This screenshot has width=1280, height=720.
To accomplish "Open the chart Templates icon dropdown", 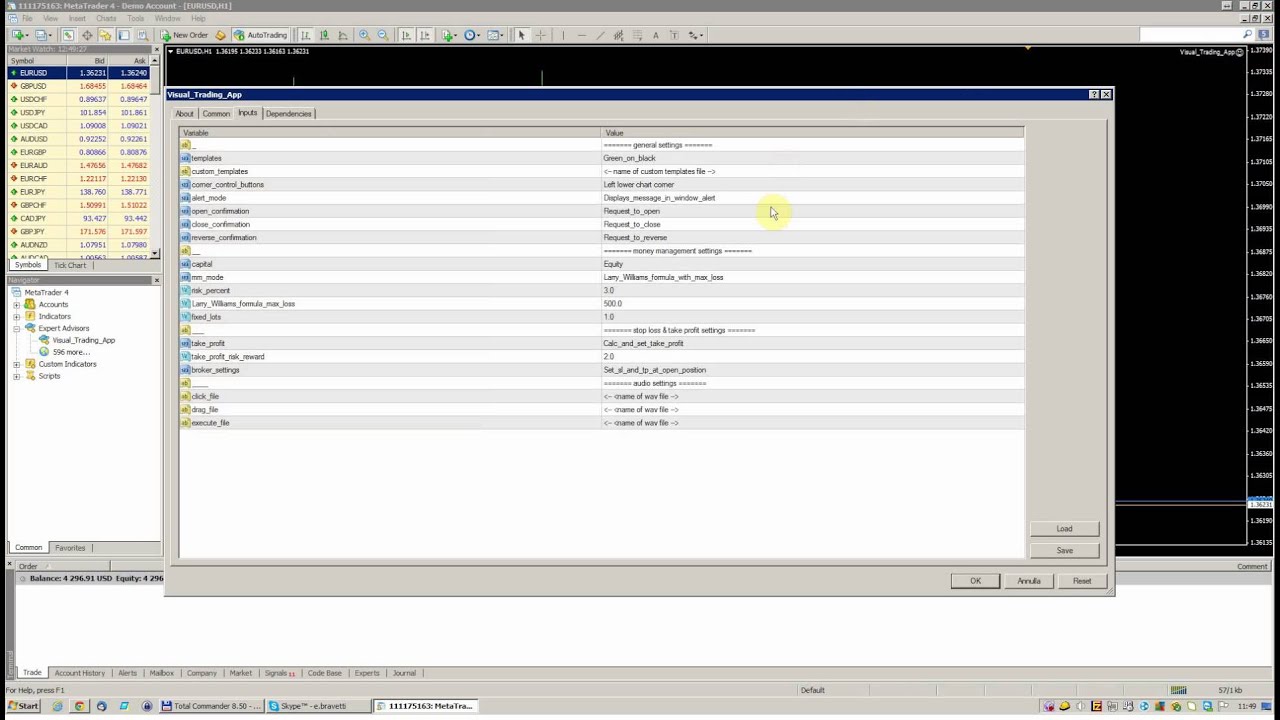I will pyautogui.click(x=495, y=35).
